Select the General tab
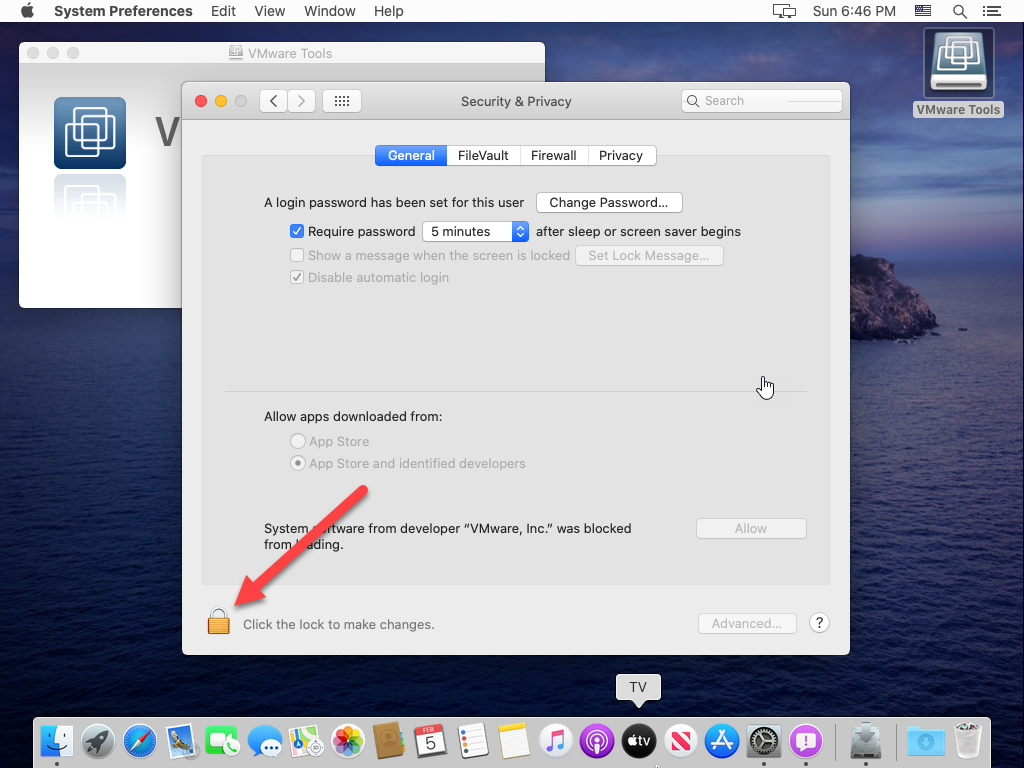1024x768 pixels. 411,155
